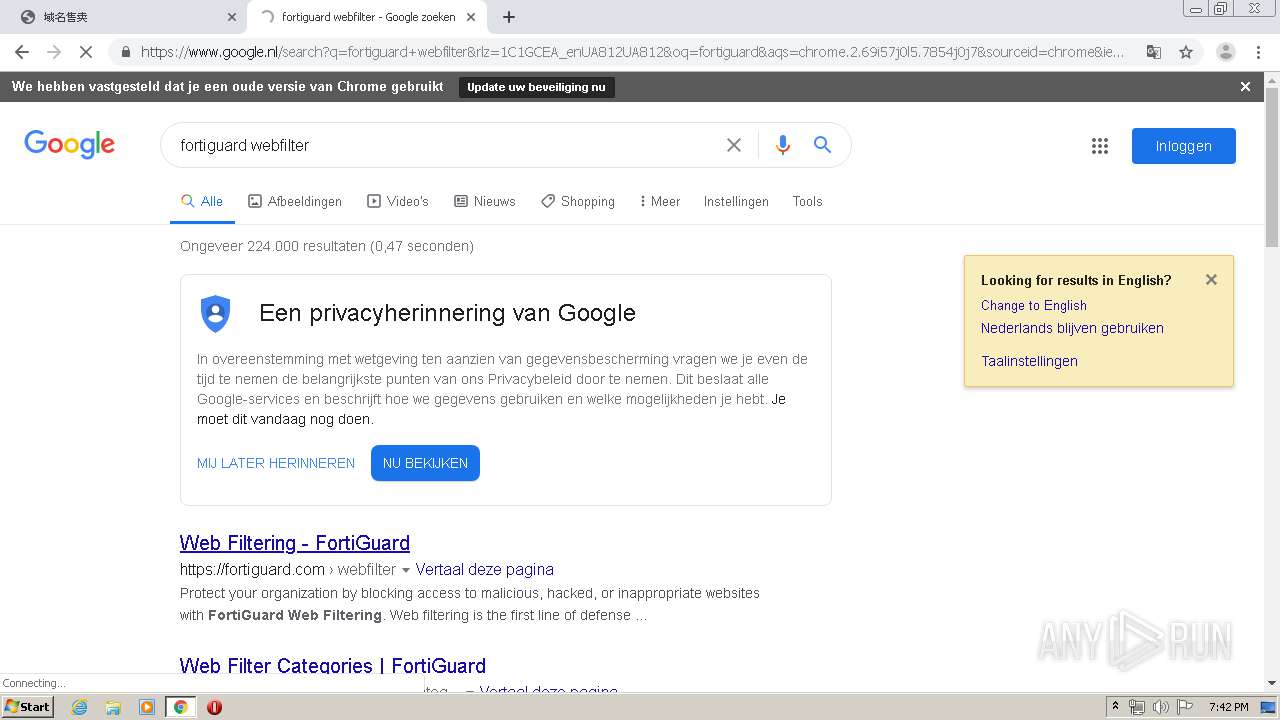Open the media player taskbar icon
This screenshot has height=720, width=1280.
pos(147,707)
